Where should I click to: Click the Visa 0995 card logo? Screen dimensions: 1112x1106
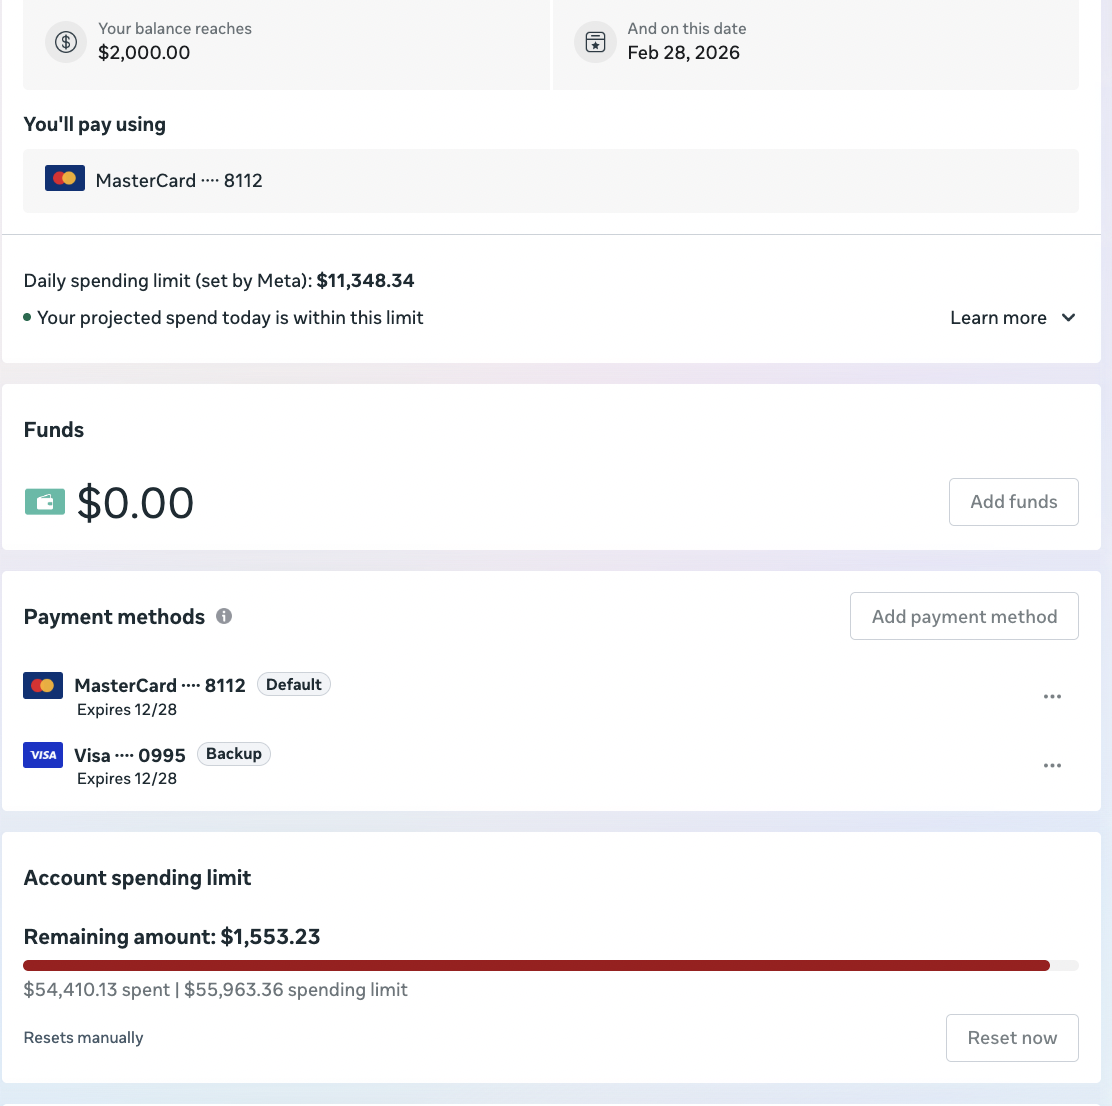[x=43, y=755]
